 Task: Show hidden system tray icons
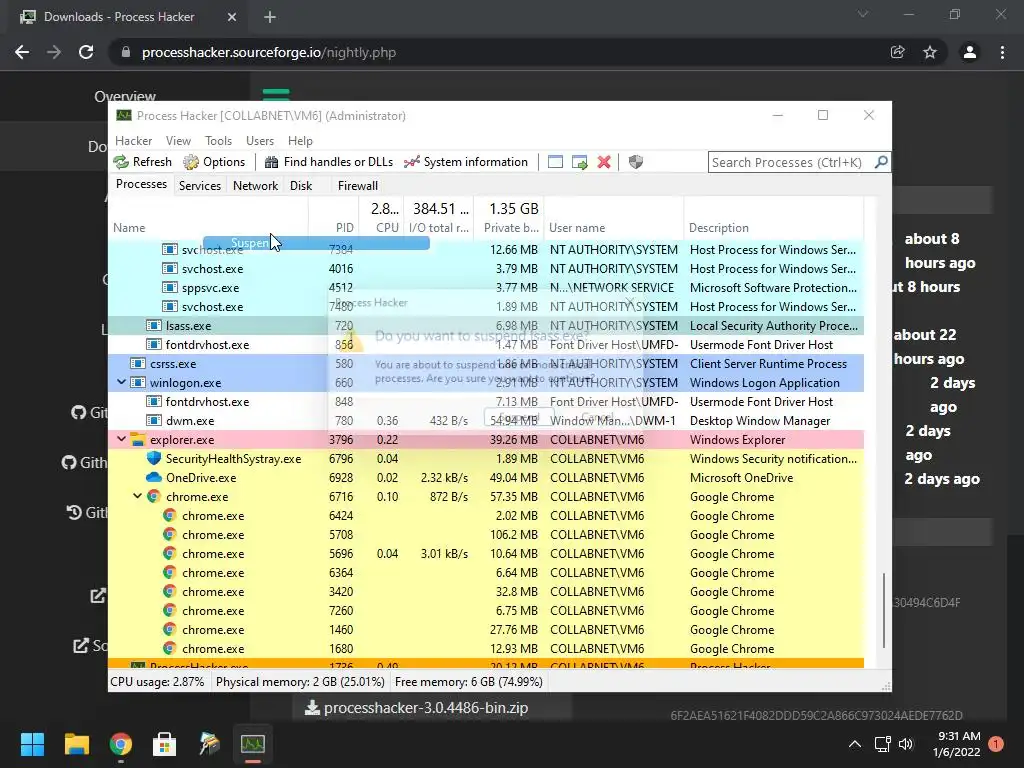[x=855, y=744]
